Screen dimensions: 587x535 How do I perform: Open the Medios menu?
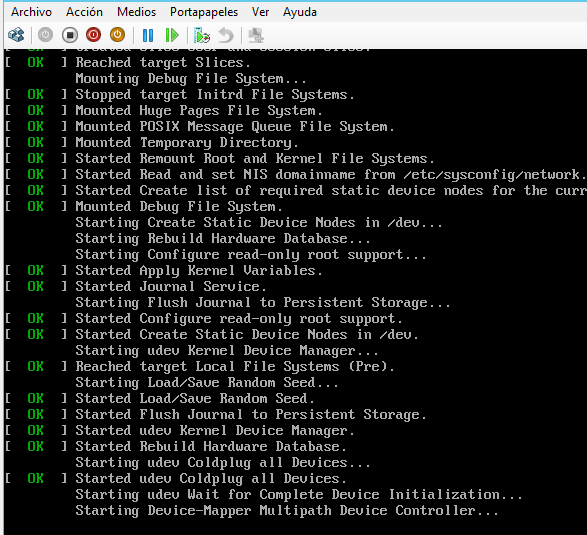(136, 12)
